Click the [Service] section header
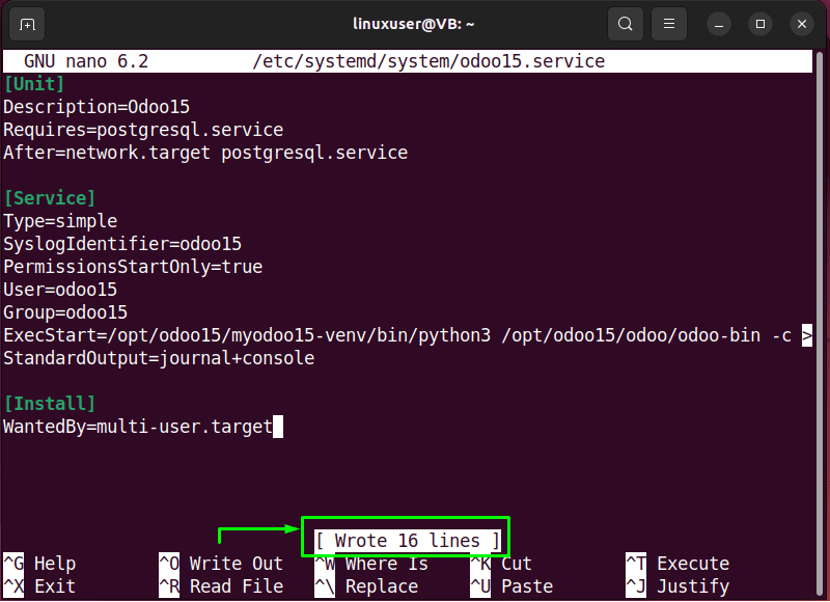This screenshot has height=602, width=830. 50,199
